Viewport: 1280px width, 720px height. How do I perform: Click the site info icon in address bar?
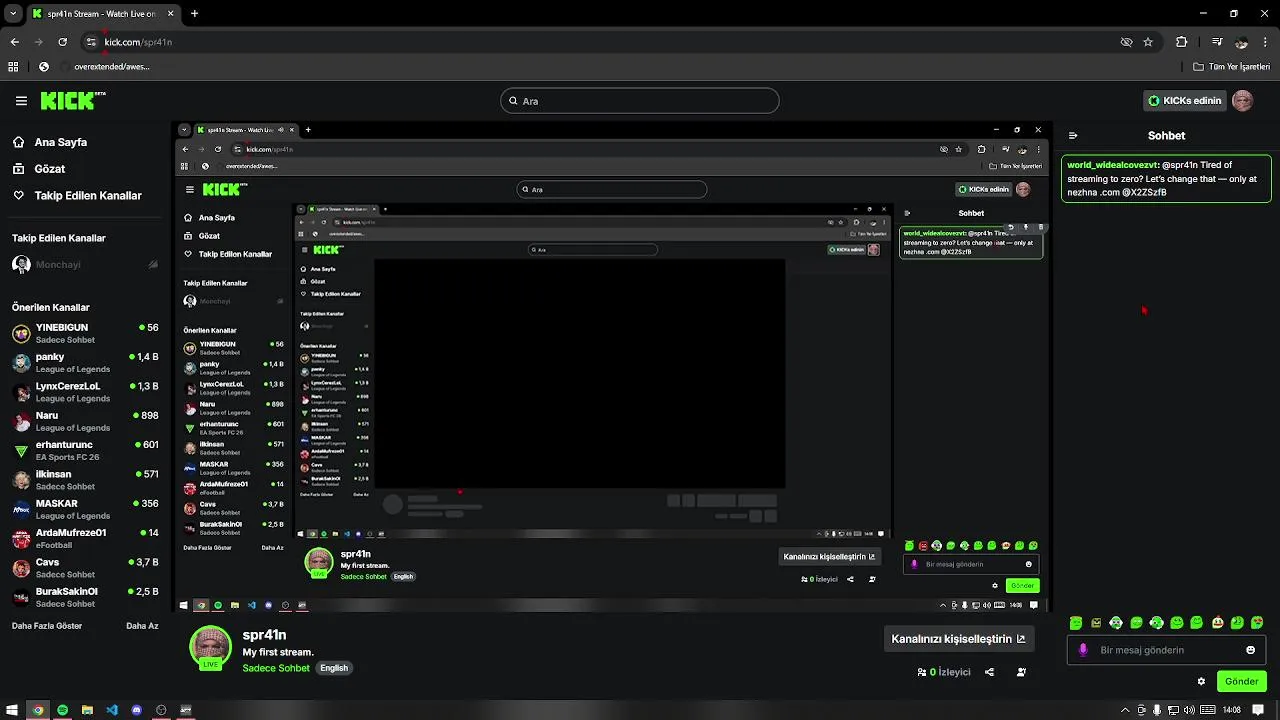tap(91, 42)
